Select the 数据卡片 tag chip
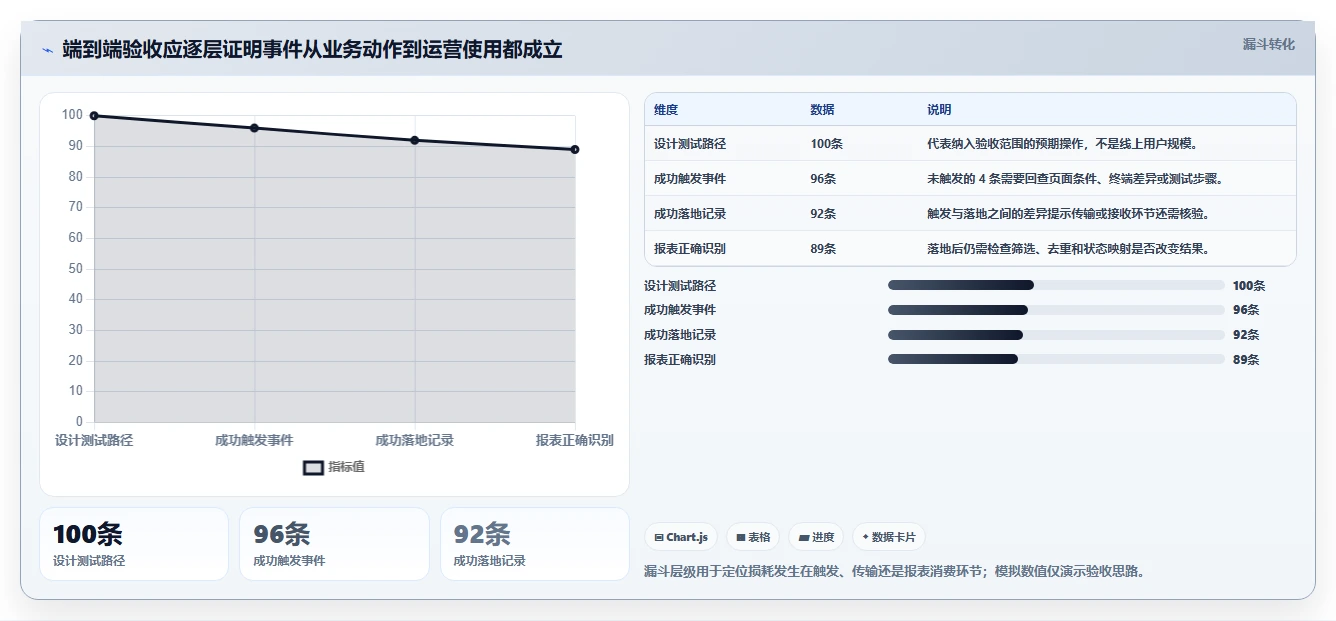 (888, 537)
